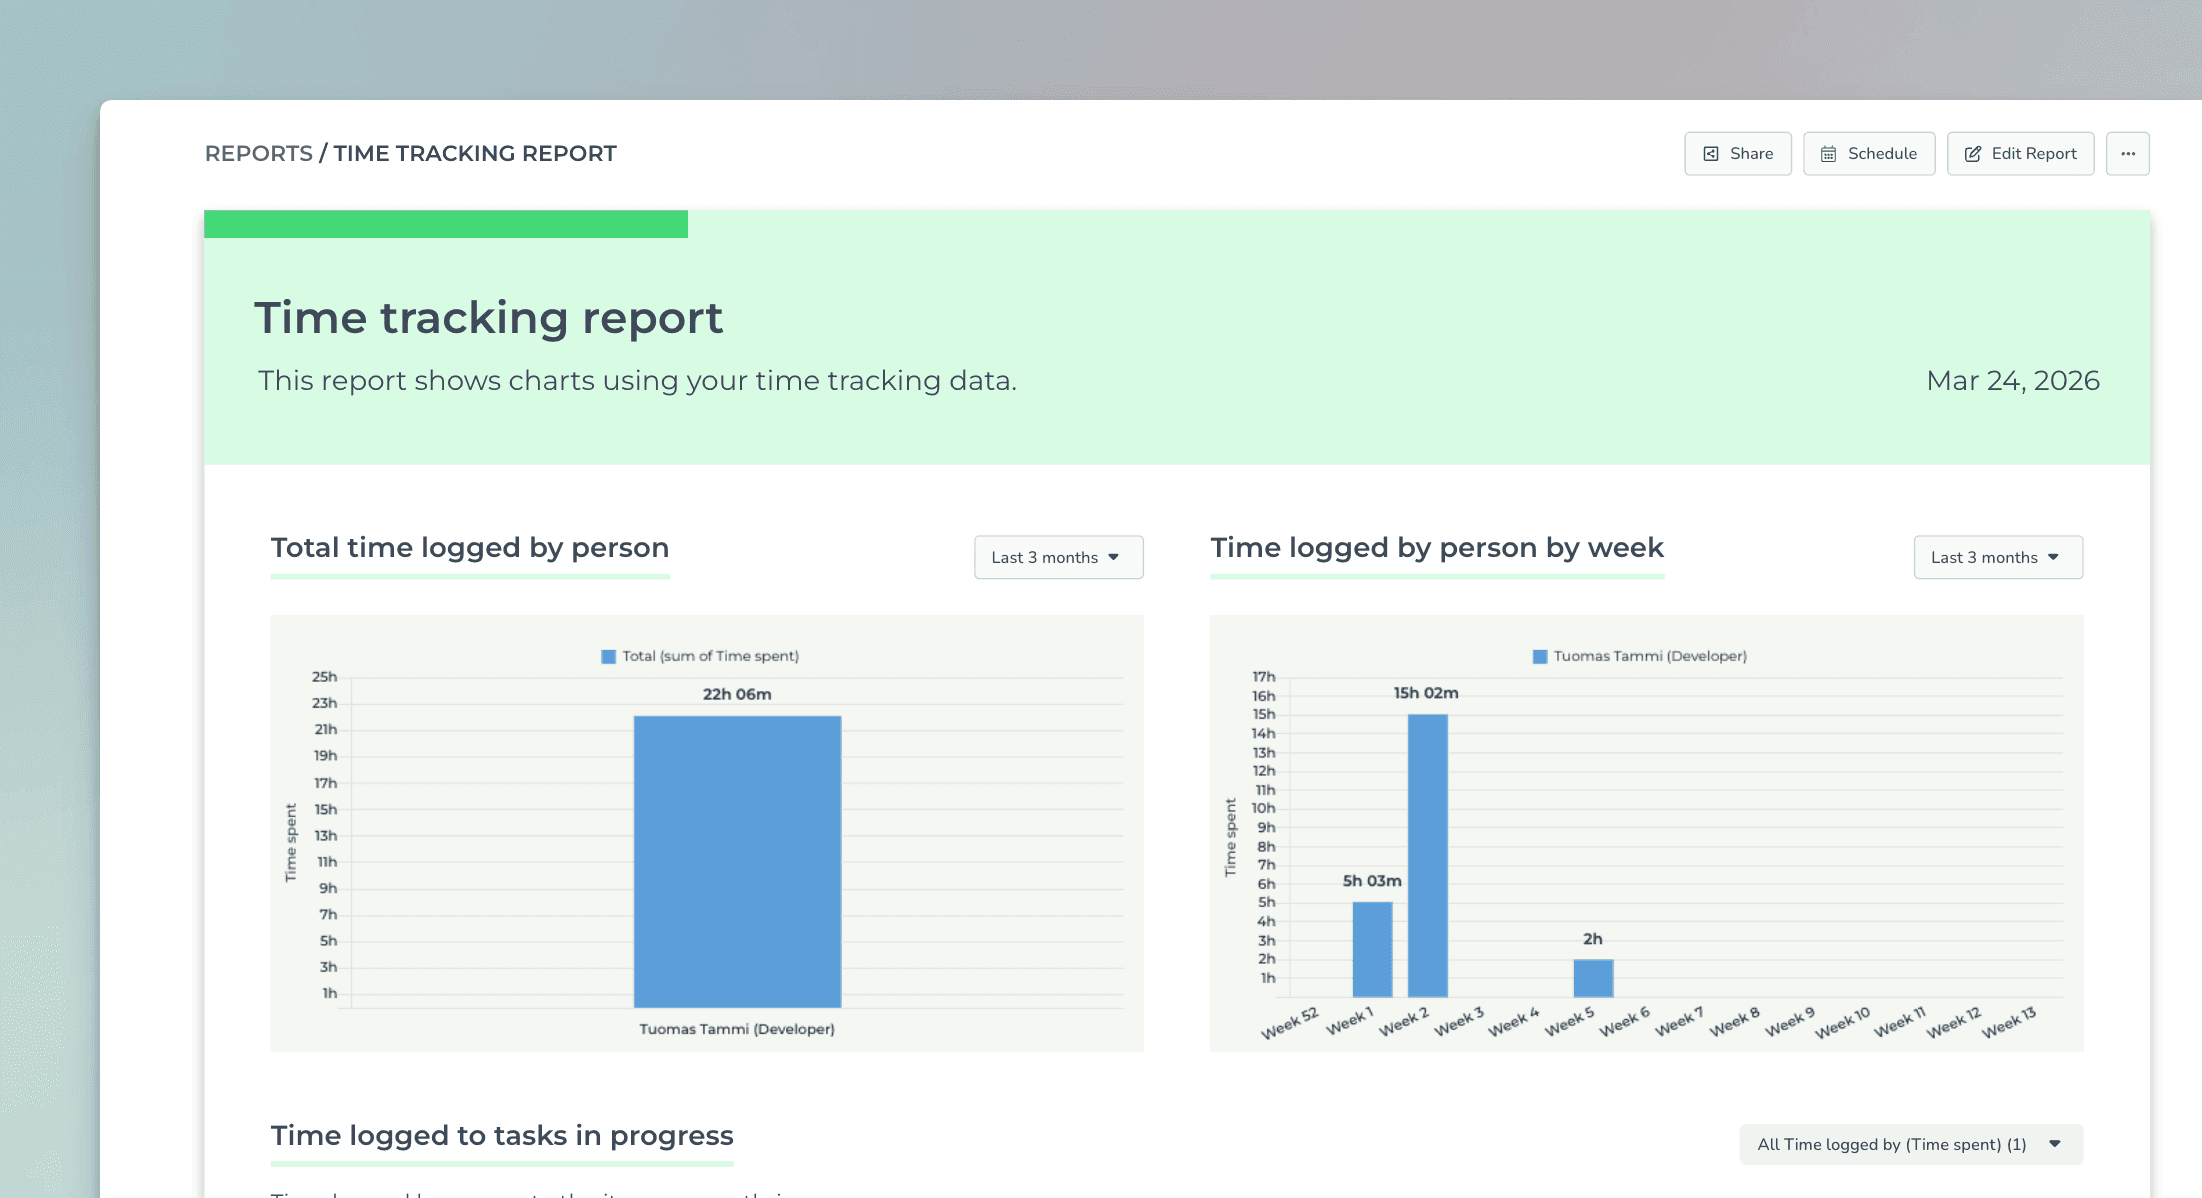Click the pencil icon on Edit Report
Screen dimensions: 2202x1198
click(x=1972, y=154)
